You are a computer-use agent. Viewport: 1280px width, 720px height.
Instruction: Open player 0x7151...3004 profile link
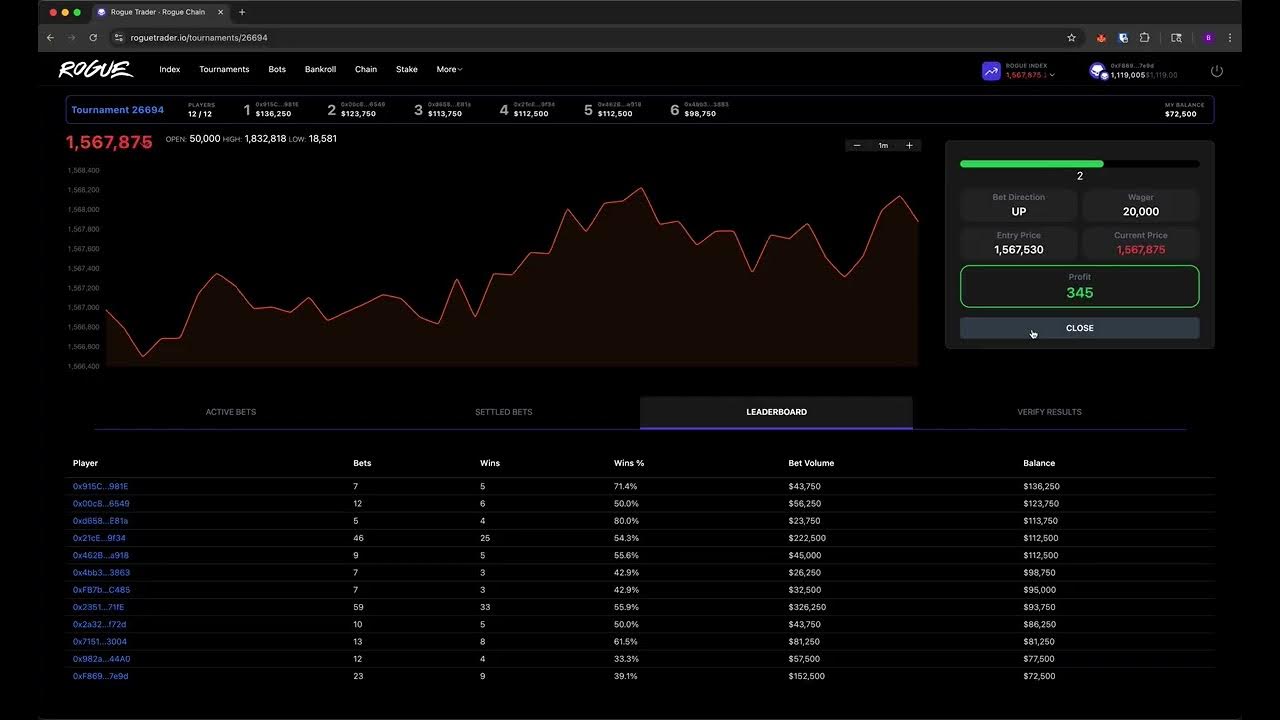(x=100, y=642)
